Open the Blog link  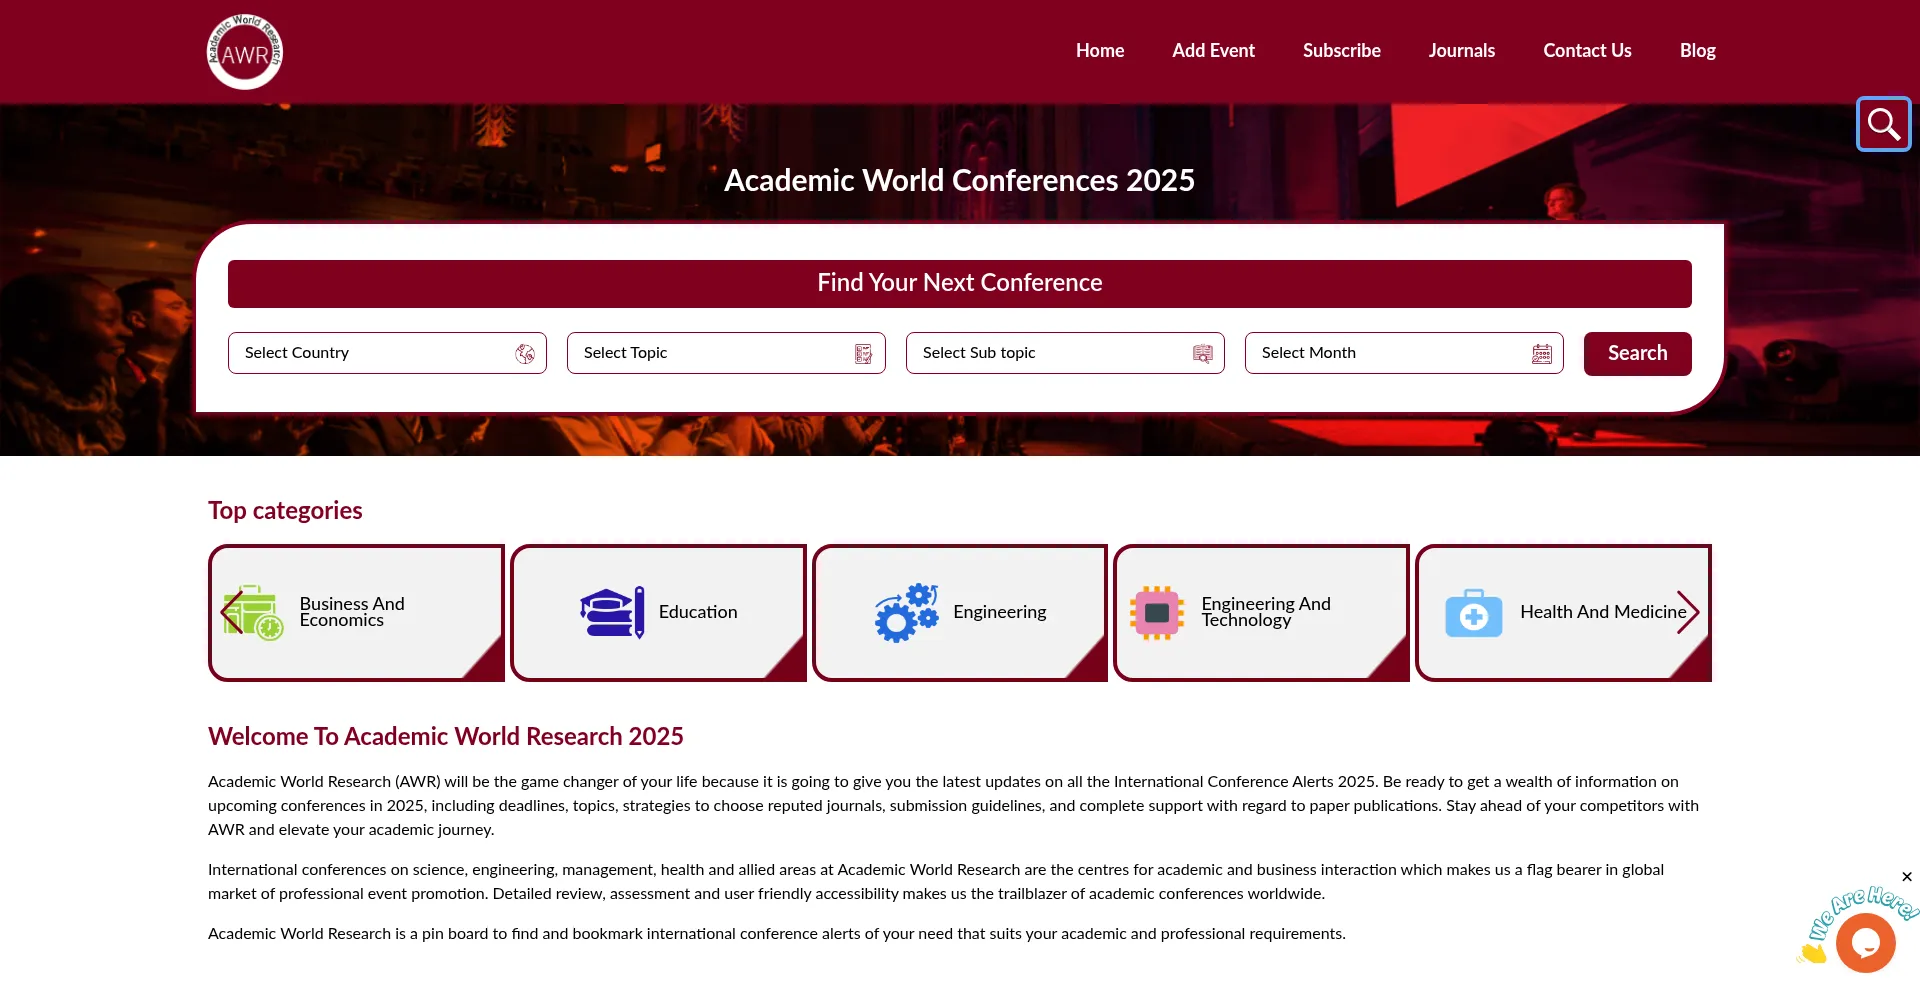(x=1697, y=51)
